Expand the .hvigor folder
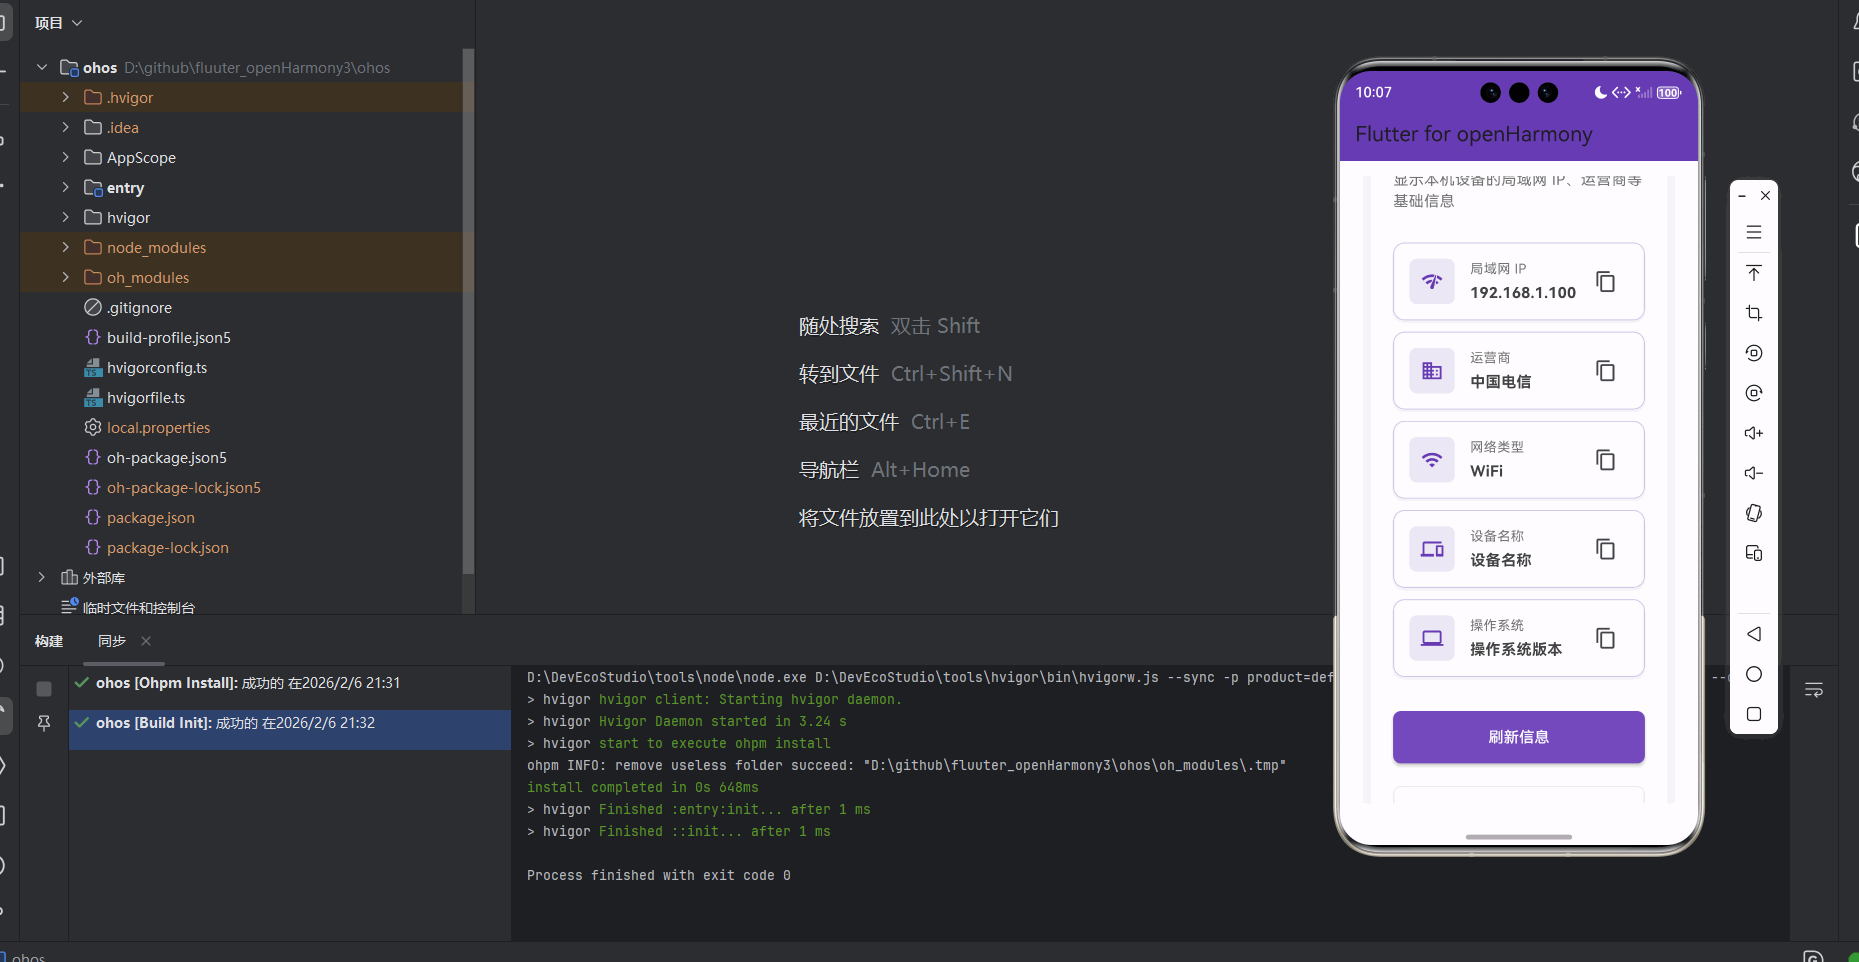The width and height of the screenshot is (1859, 962). [66, 97]
